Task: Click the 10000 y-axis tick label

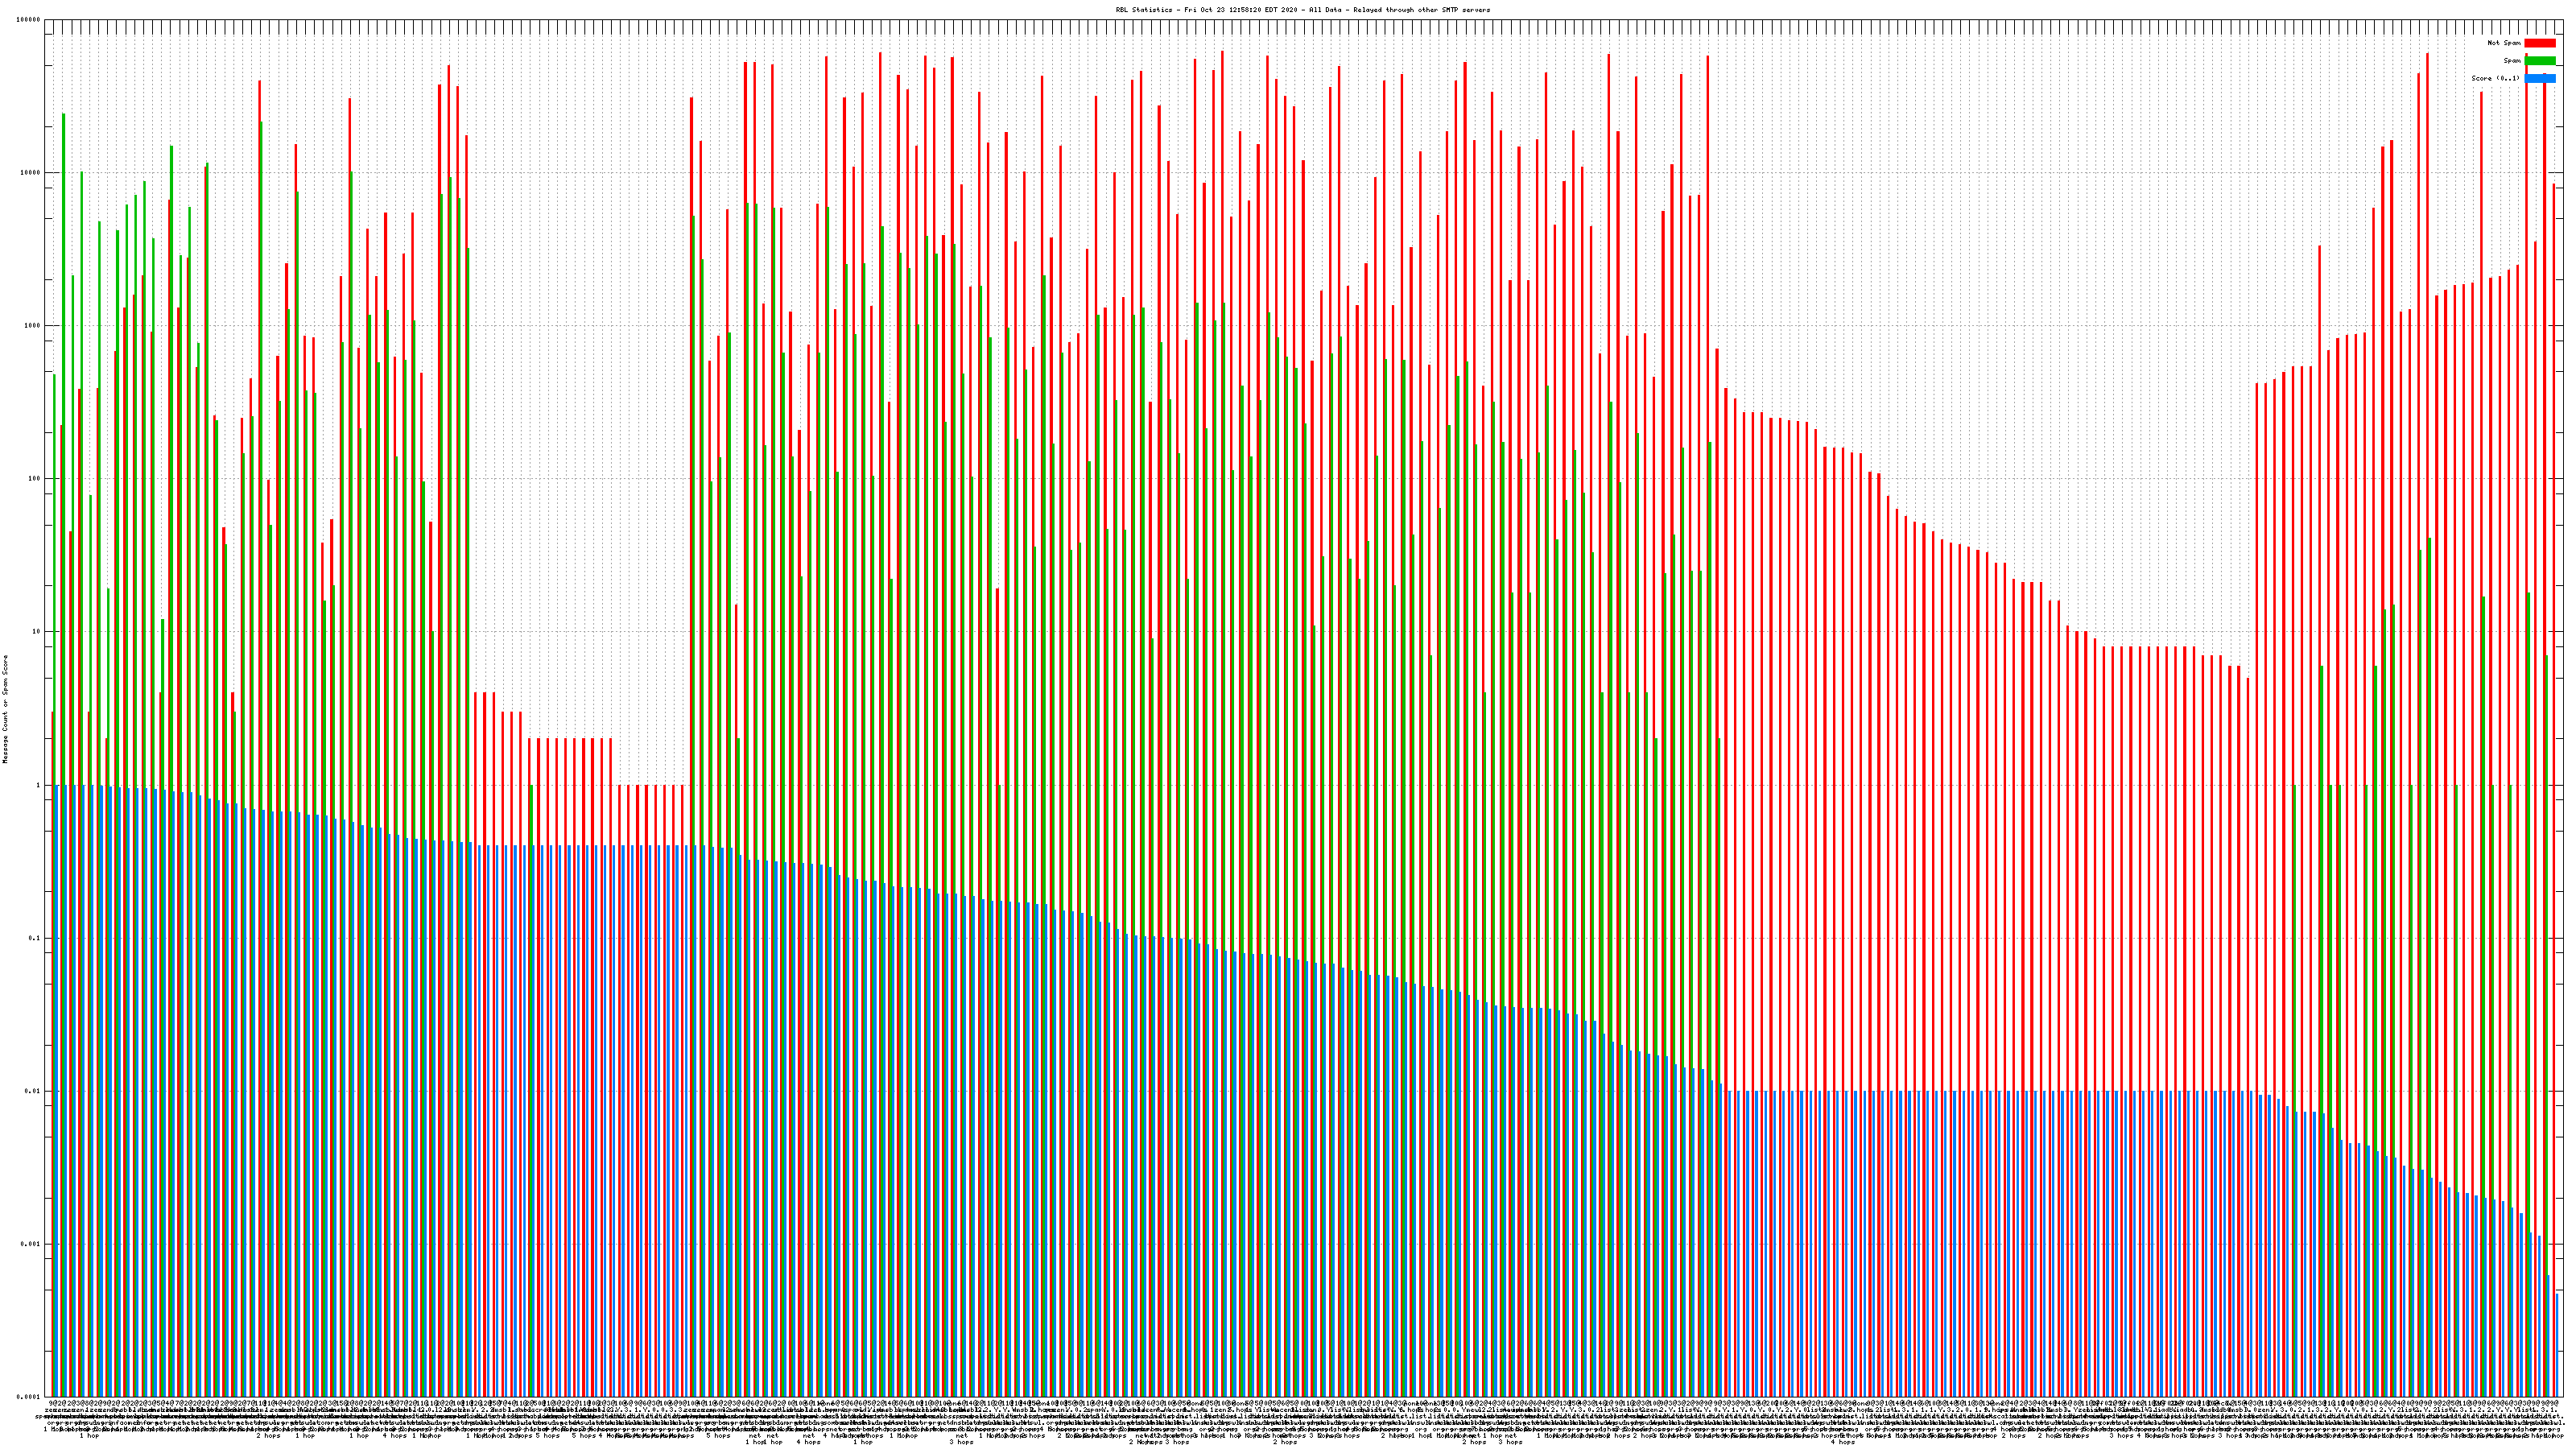Action: pos(31,173)
